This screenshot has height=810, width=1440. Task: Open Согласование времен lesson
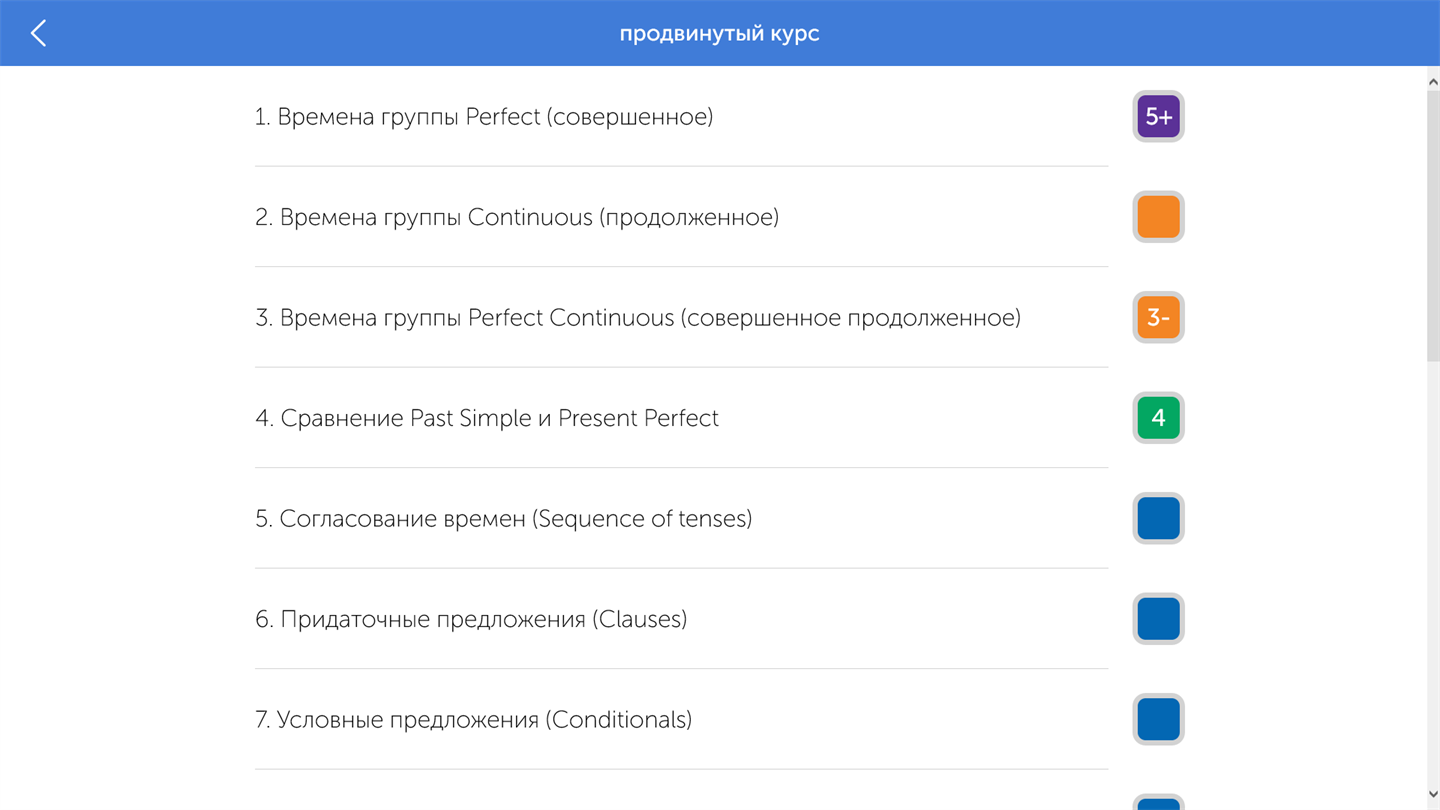click(x=504, y=519)
